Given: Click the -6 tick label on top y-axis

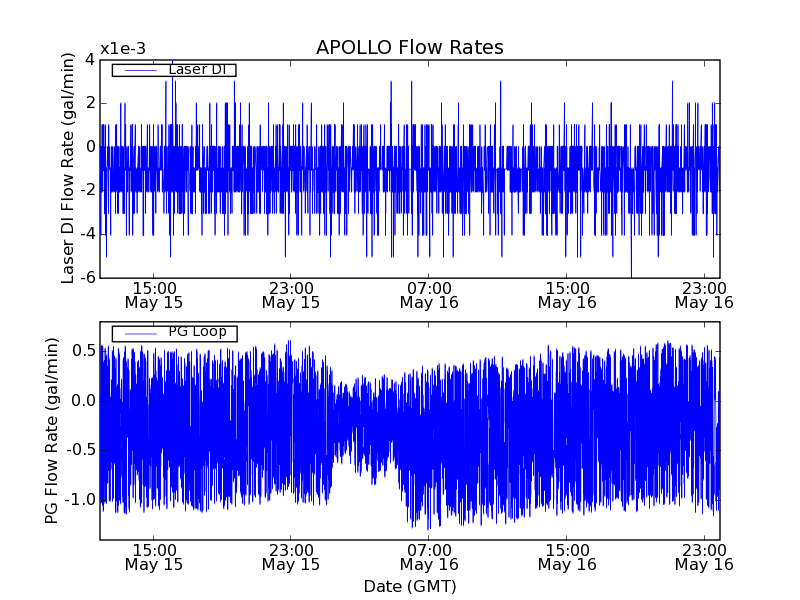Looking at the screenshot, I should click(x=86, y=278).
